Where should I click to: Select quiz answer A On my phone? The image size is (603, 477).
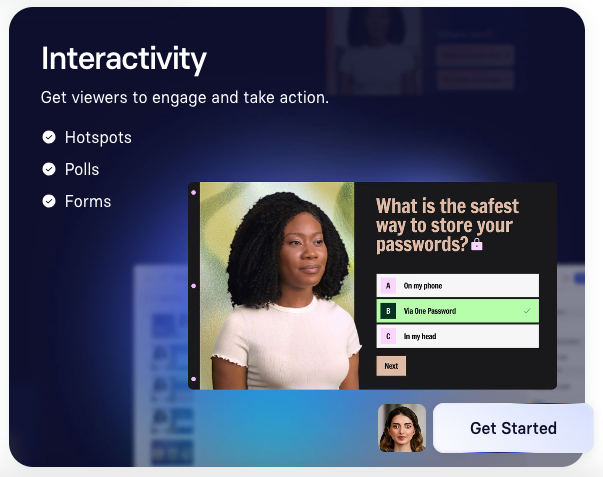click(x=458, y=285)
